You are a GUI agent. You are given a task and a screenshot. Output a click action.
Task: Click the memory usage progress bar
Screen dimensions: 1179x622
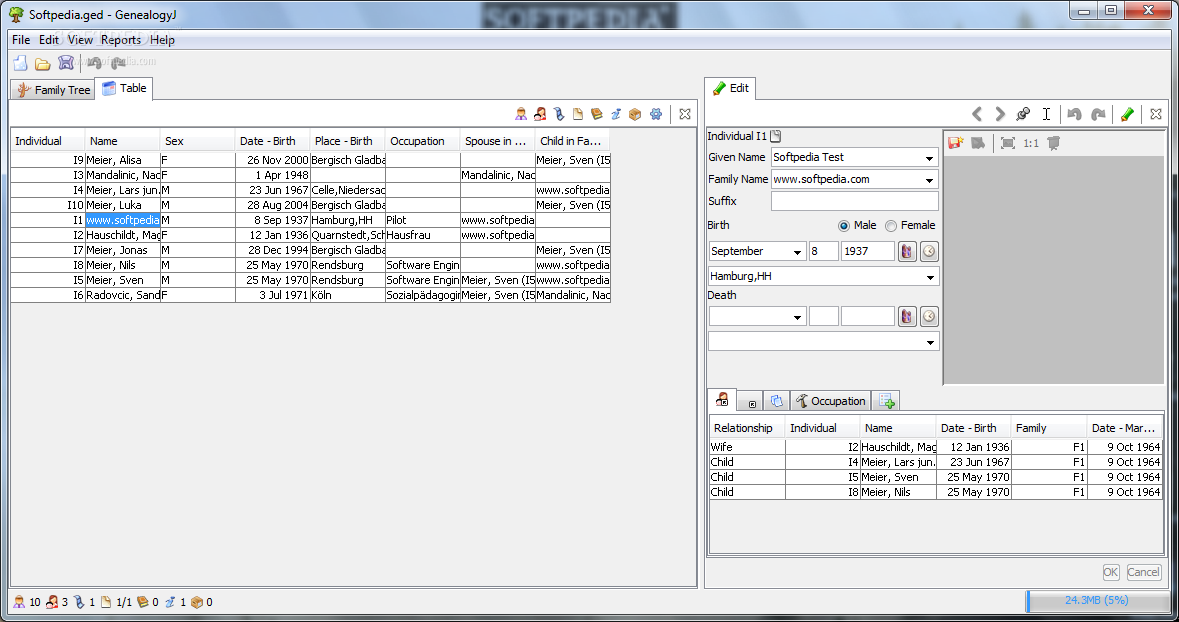pos(1096,600)
